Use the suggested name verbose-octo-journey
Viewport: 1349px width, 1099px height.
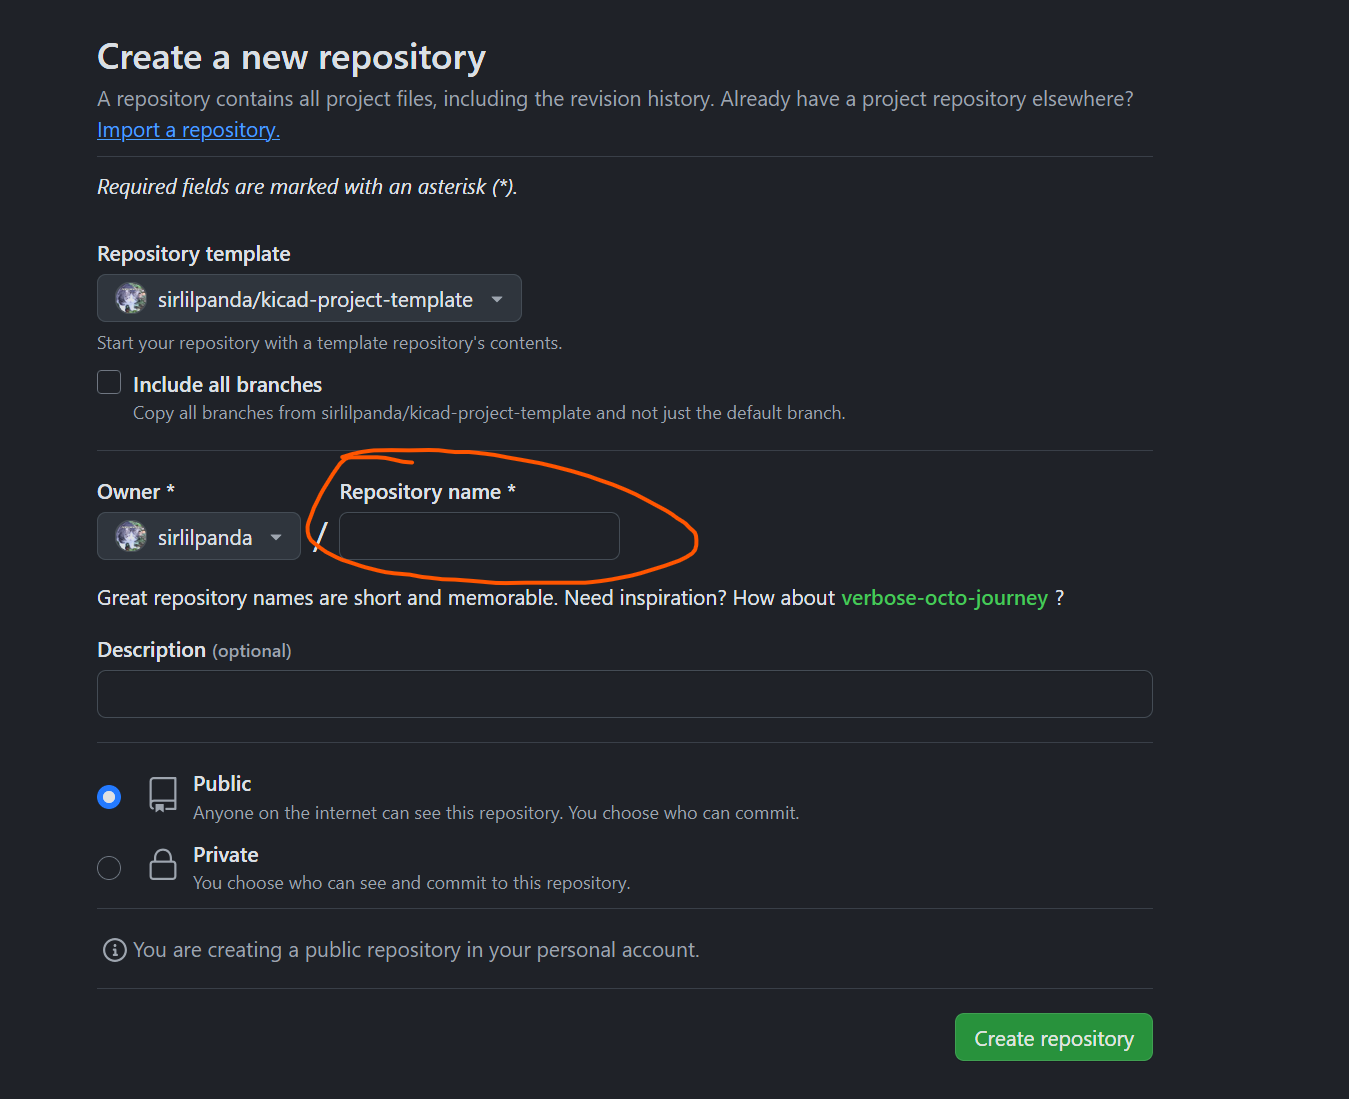click(944, 598)
